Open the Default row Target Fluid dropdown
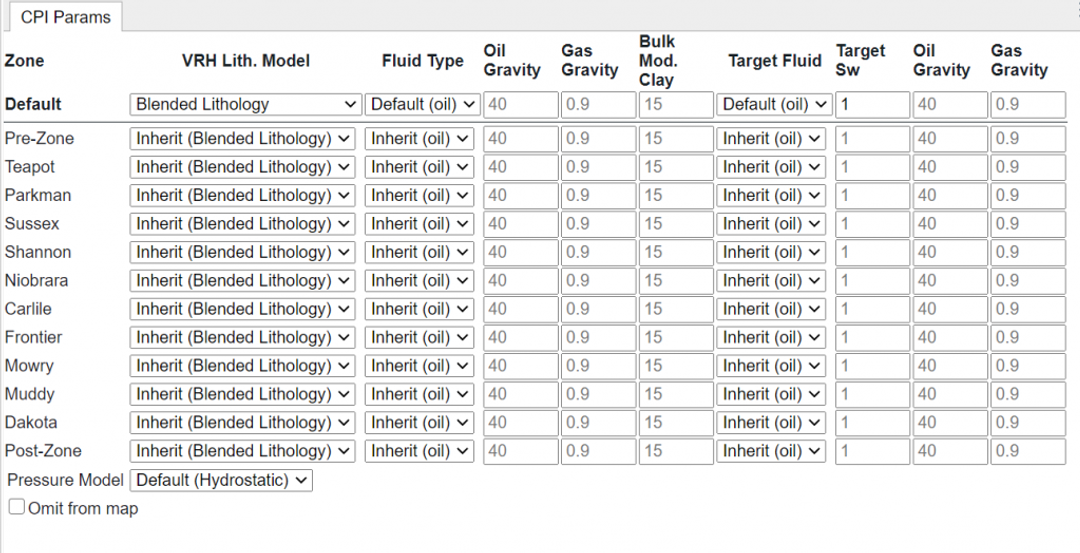 tap(774, 105)
